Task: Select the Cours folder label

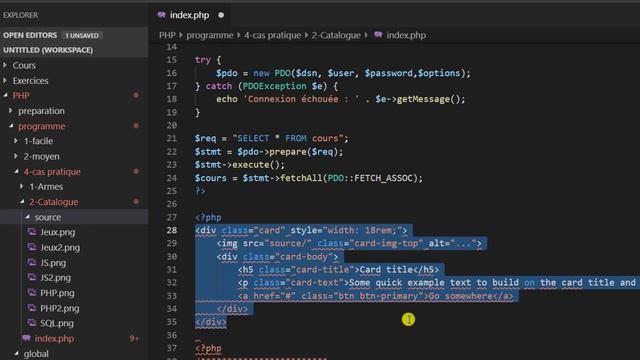Action: pyautogui.click(x=24, y=65)
